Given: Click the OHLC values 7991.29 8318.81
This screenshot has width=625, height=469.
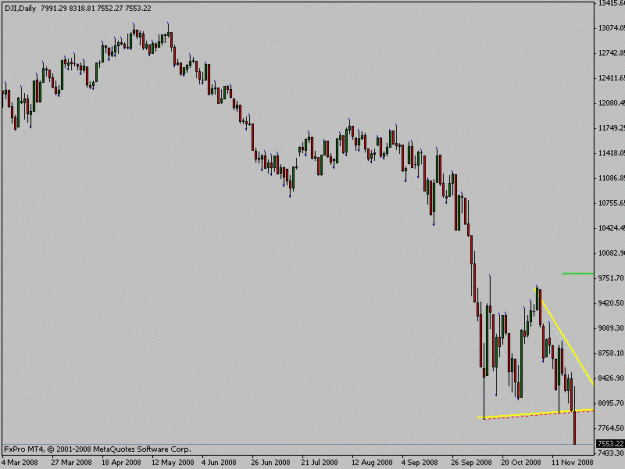Looking at the screenshot, I should (68, 8).
